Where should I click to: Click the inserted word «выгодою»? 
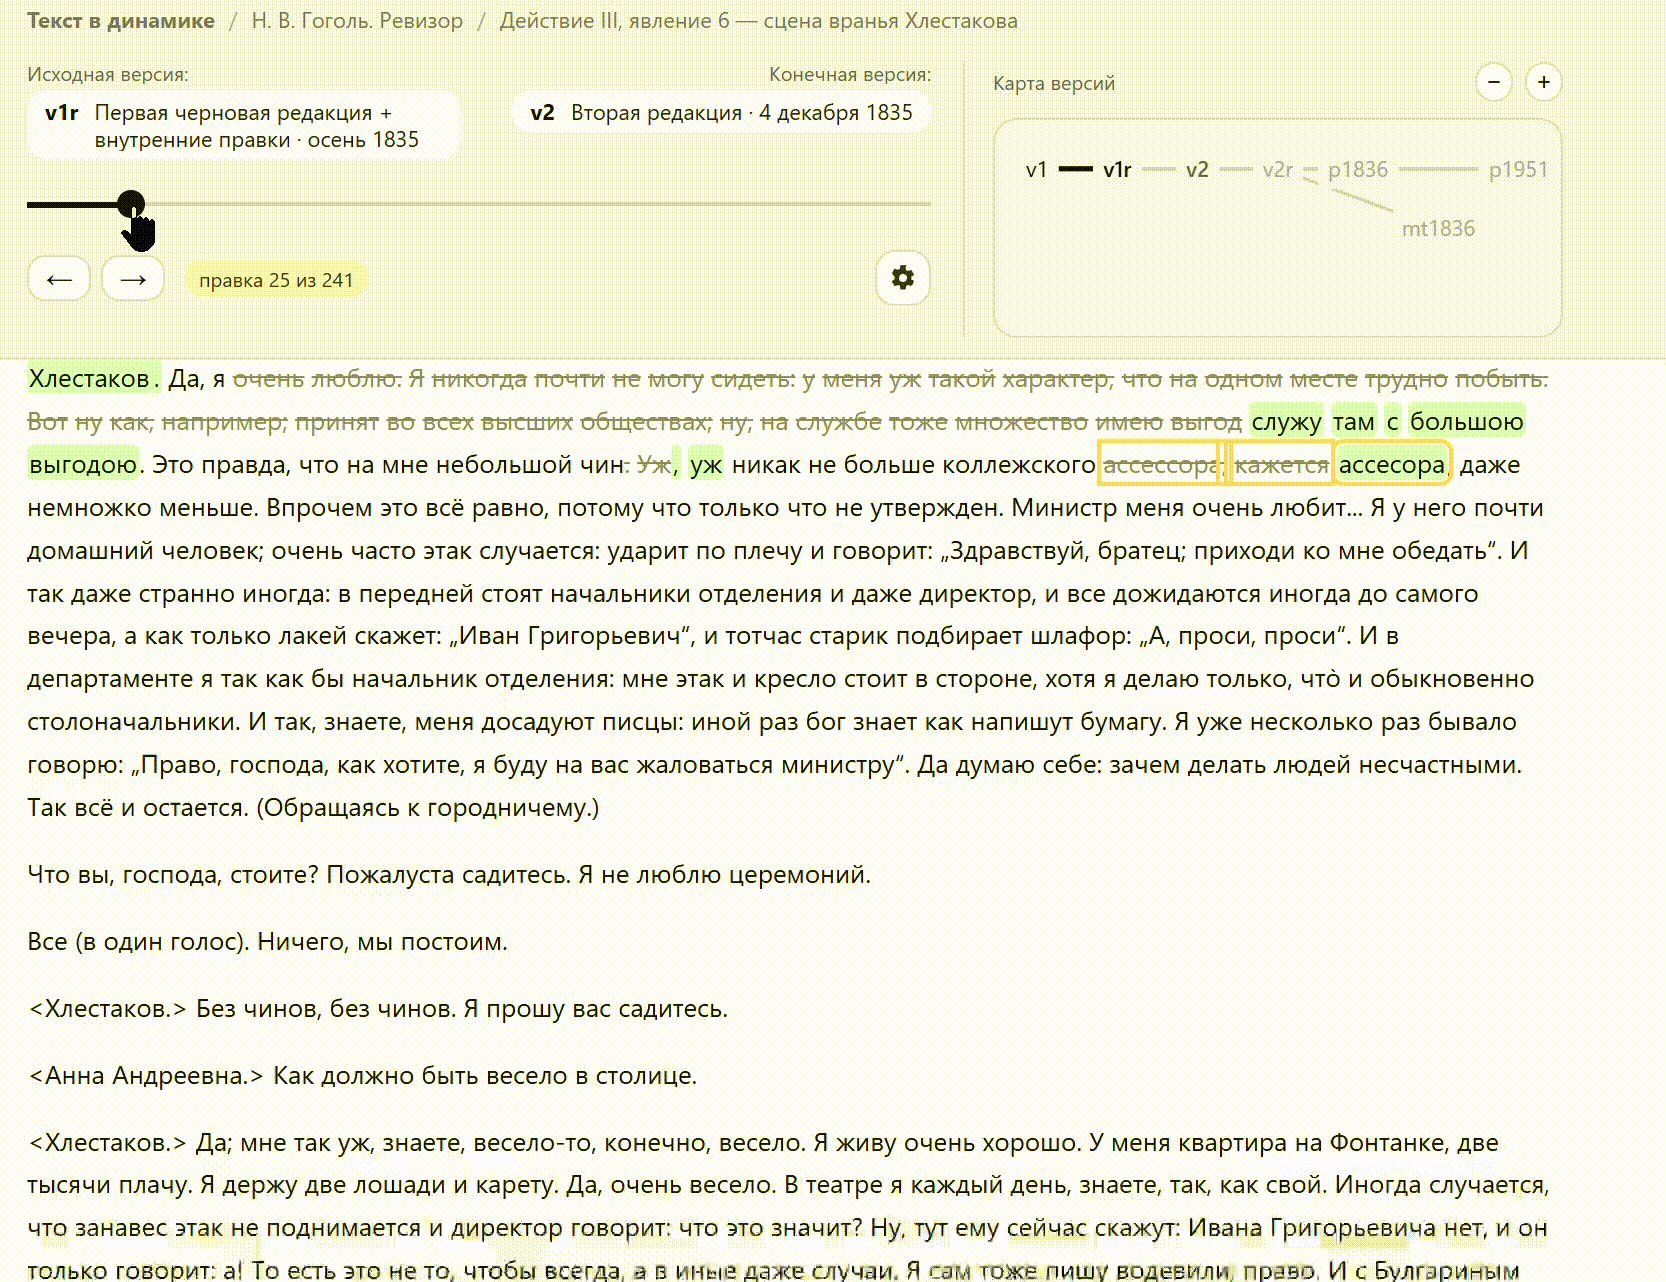pyautogui.click(x=83, y=465)
